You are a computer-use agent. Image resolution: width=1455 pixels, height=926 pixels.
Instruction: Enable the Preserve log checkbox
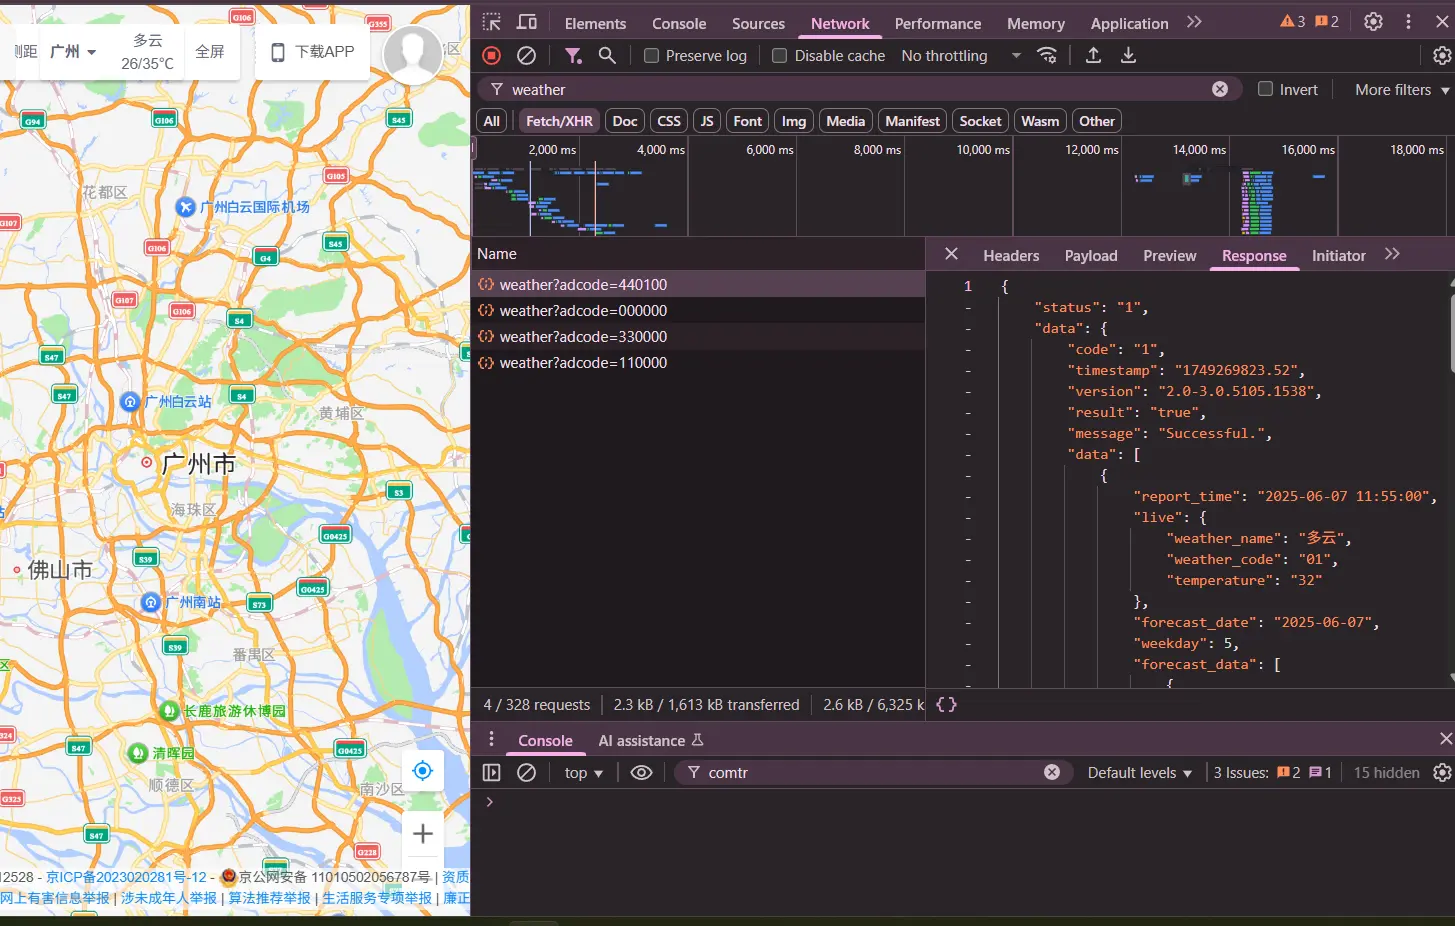652,56
